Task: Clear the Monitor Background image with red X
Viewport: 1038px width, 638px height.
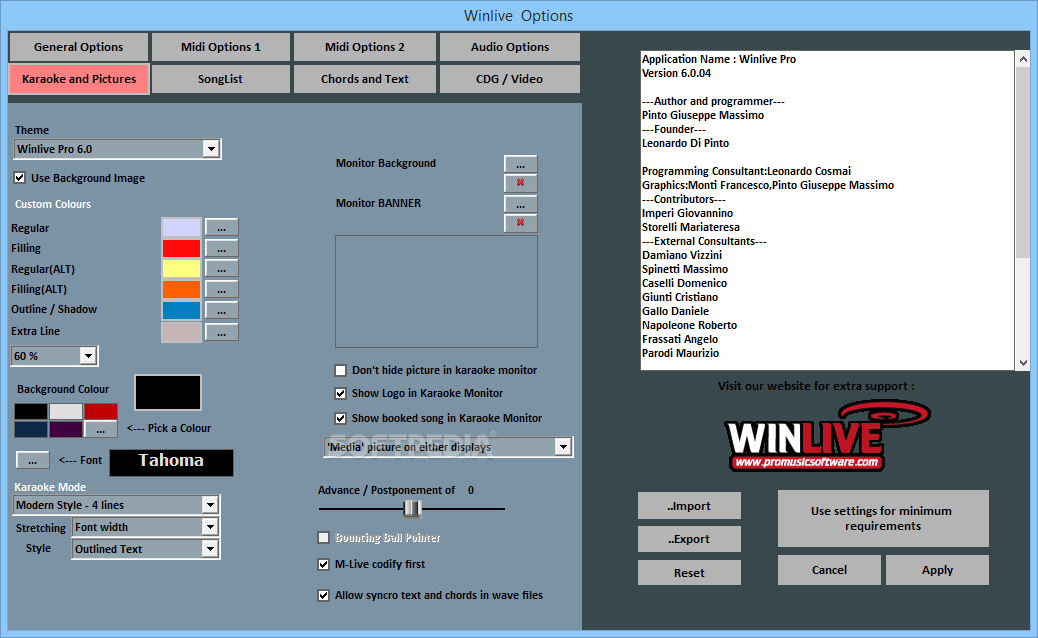Action: [x=520, y=183]
